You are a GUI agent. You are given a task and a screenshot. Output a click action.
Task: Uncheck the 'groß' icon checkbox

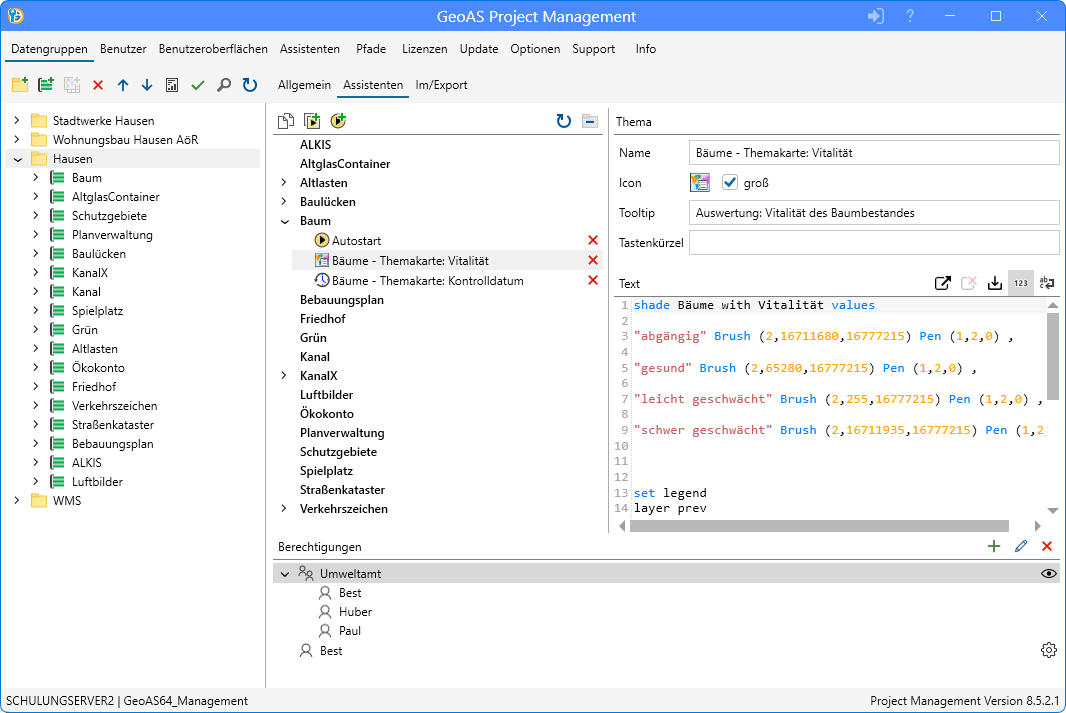coord(730,183)
